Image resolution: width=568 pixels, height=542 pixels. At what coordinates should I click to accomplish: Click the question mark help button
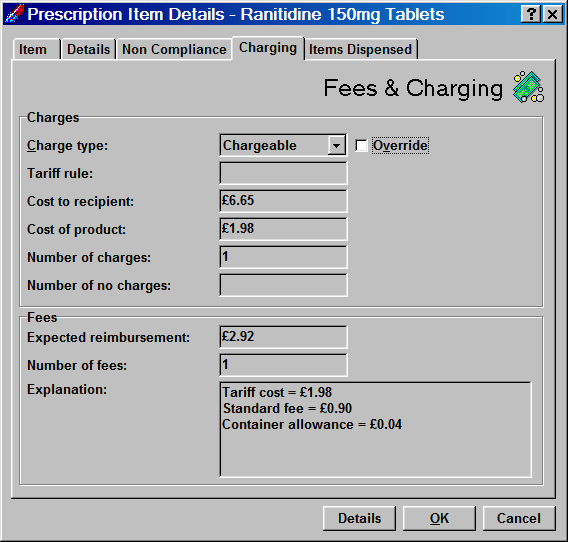[531, 14]
